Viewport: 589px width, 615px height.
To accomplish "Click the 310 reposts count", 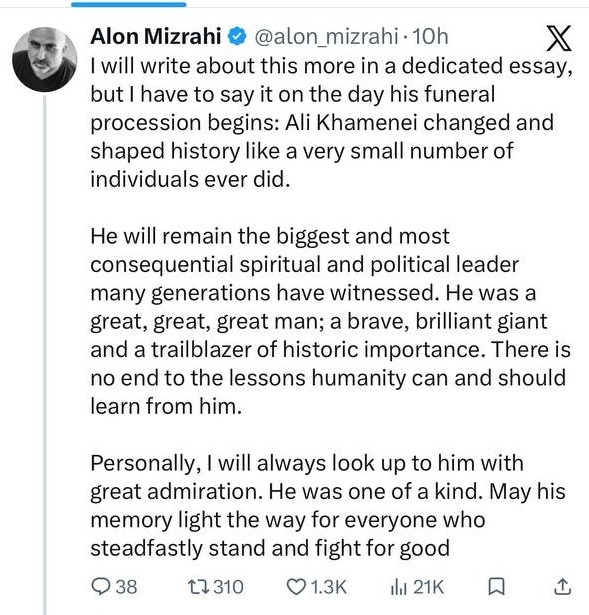I will 229,587.
